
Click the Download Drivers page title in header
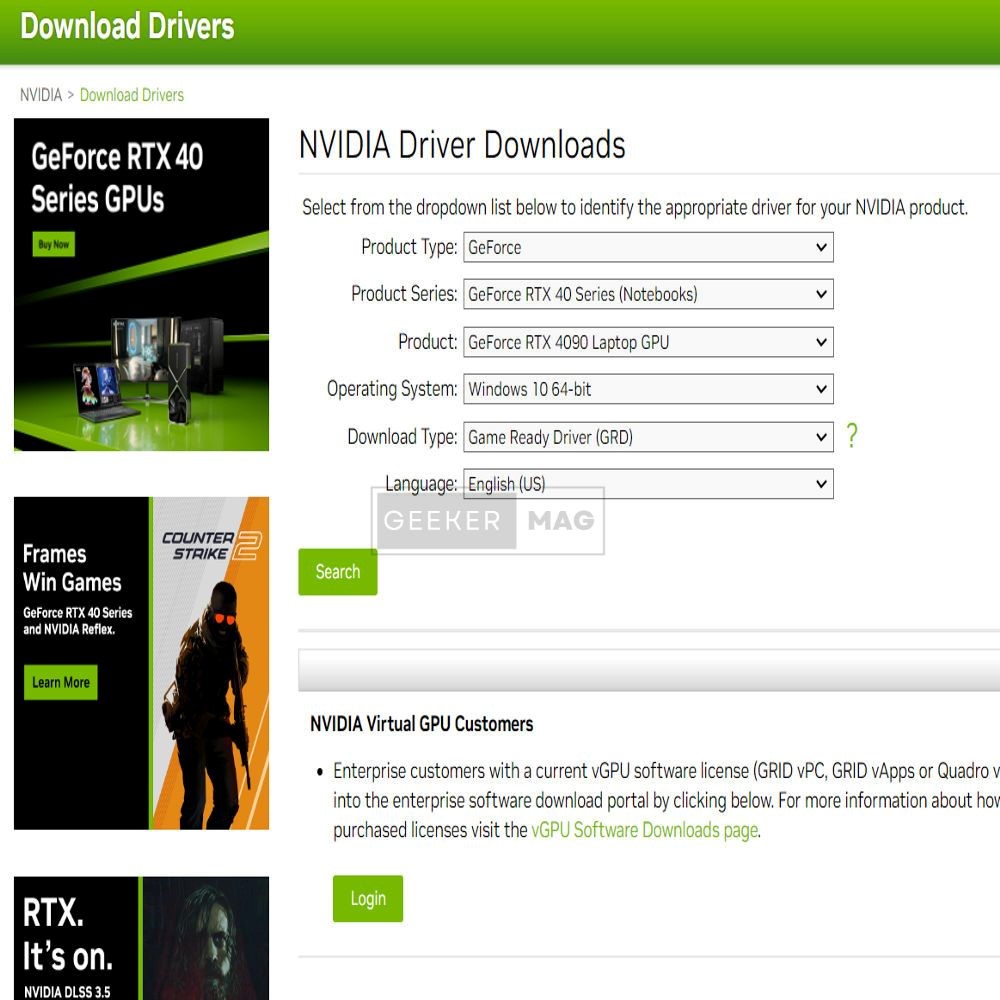click(128, 27)
